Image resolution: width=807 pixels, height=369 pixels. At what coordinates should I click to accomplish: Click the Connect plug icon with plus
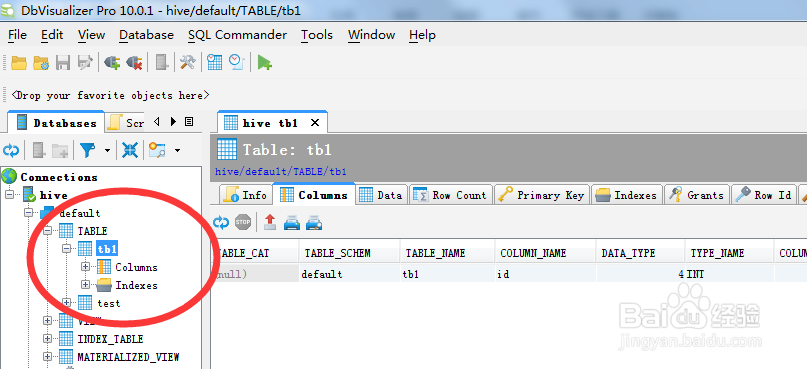112,63
